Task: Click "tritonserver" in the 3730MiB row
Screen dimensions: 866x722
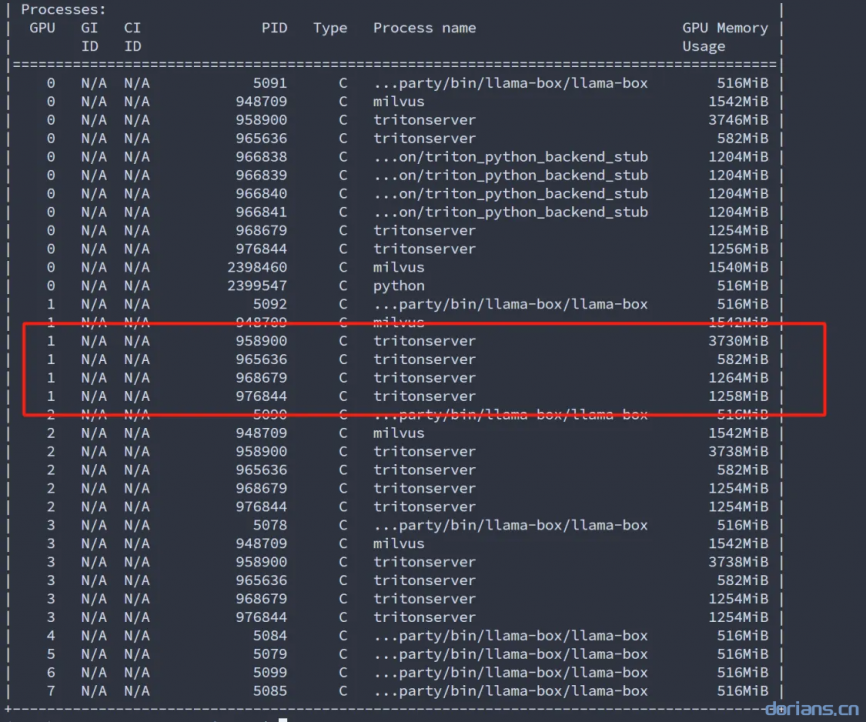Action: coord(424,341)
